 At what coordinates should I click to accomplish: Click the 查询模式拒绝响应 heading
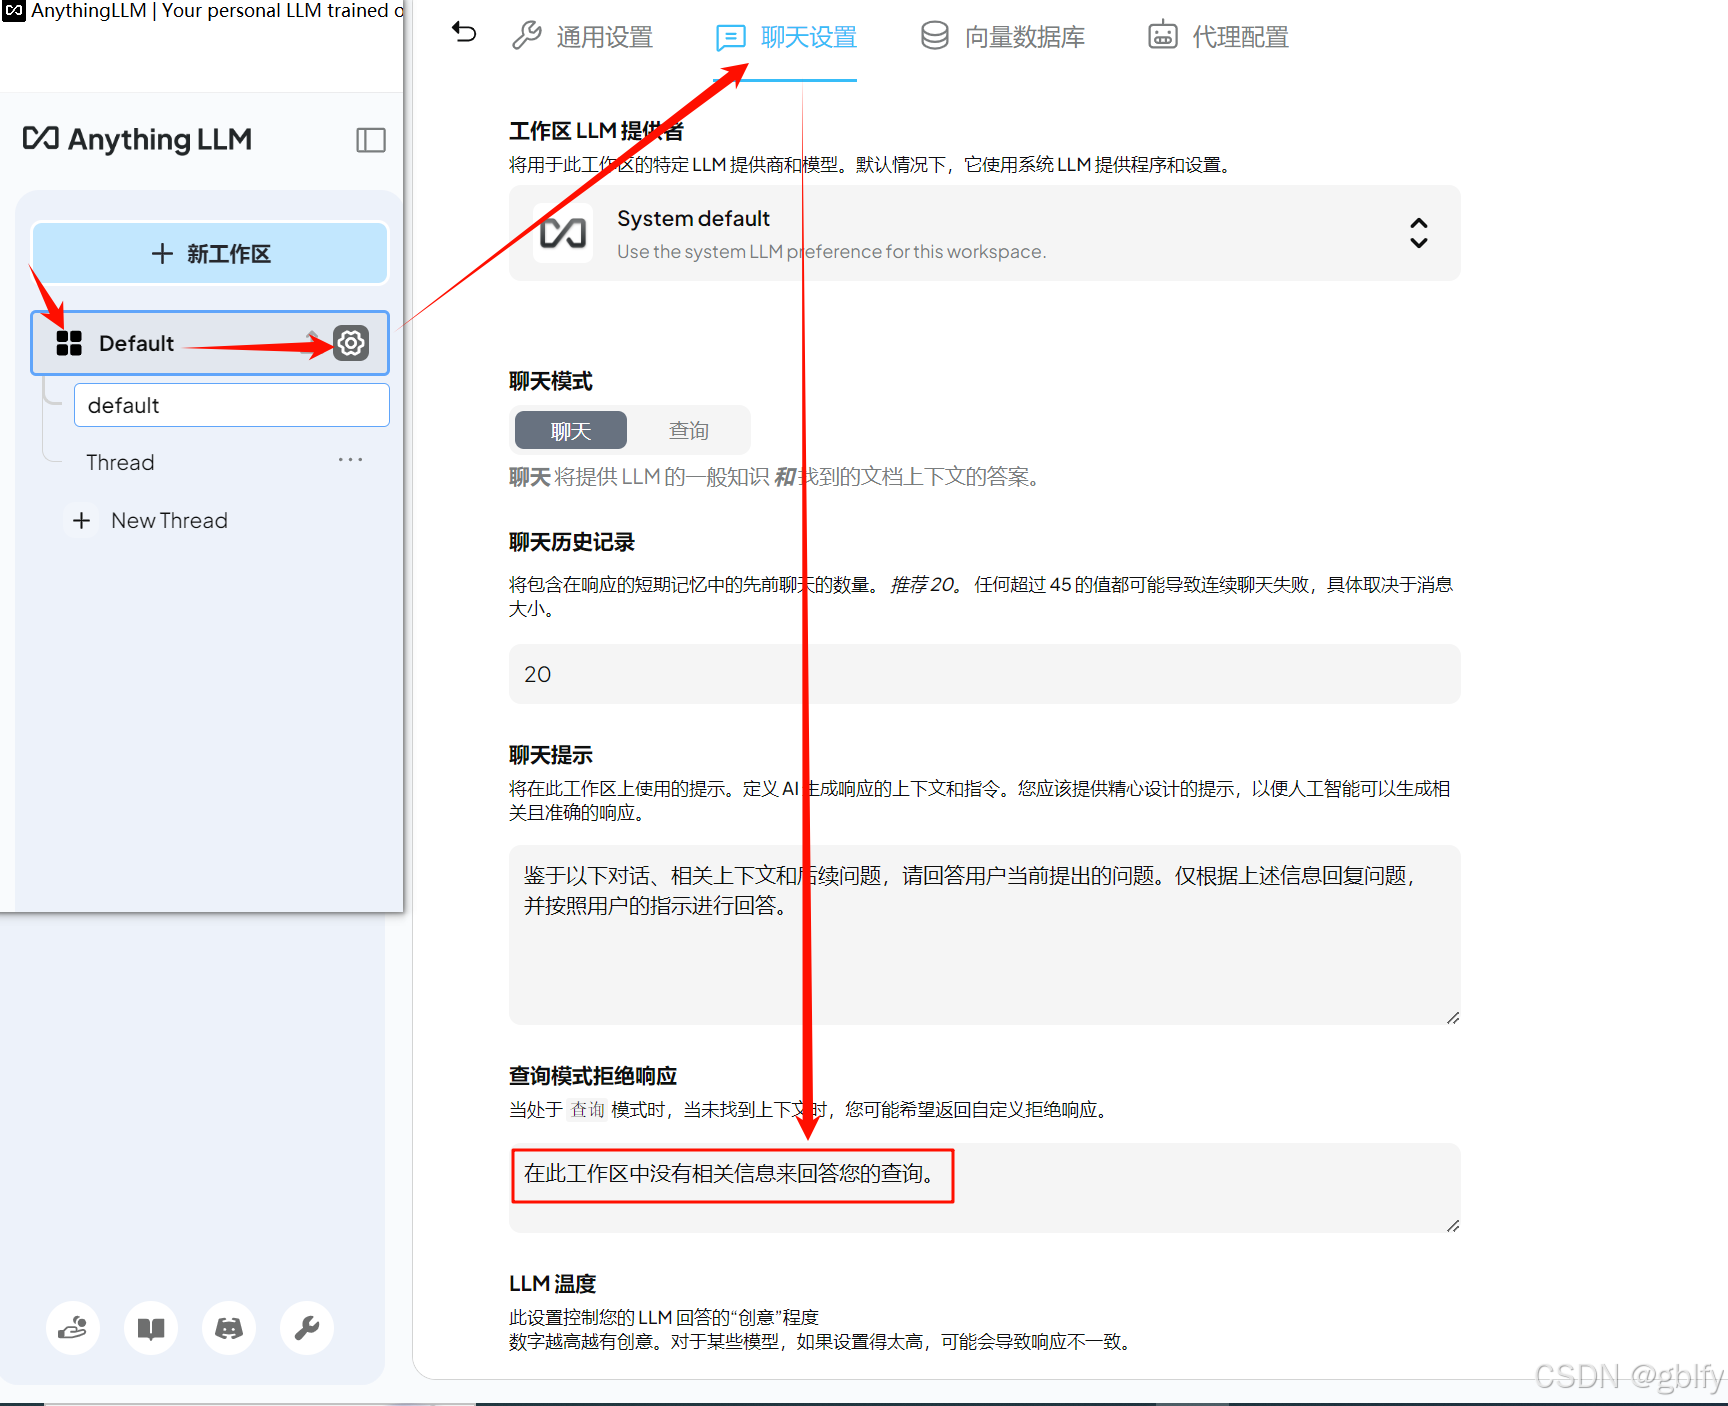tap(593, 1076)
